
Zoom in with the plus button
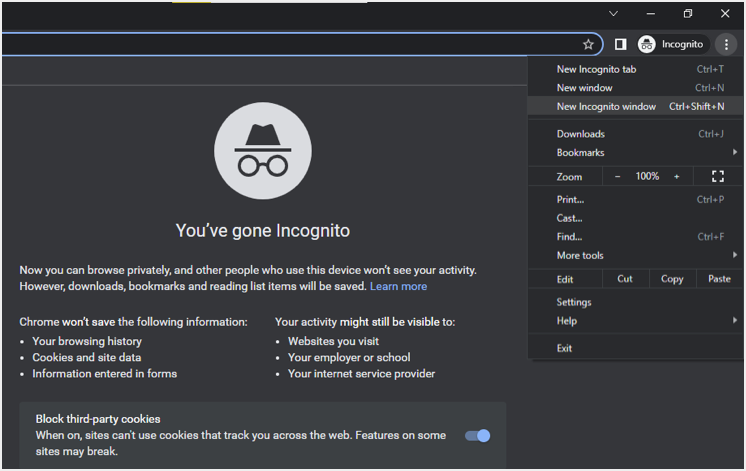tap(676, 176)
